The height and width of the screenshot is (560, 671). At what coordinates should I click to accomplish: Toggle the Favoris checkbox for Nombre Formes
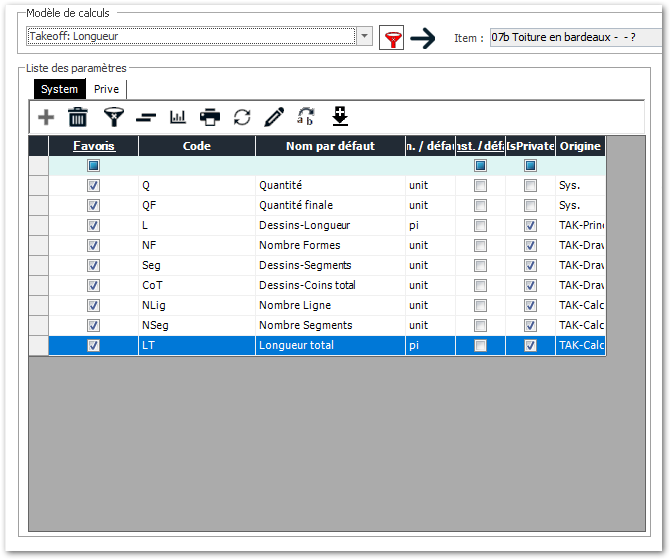tap(93, 246)
